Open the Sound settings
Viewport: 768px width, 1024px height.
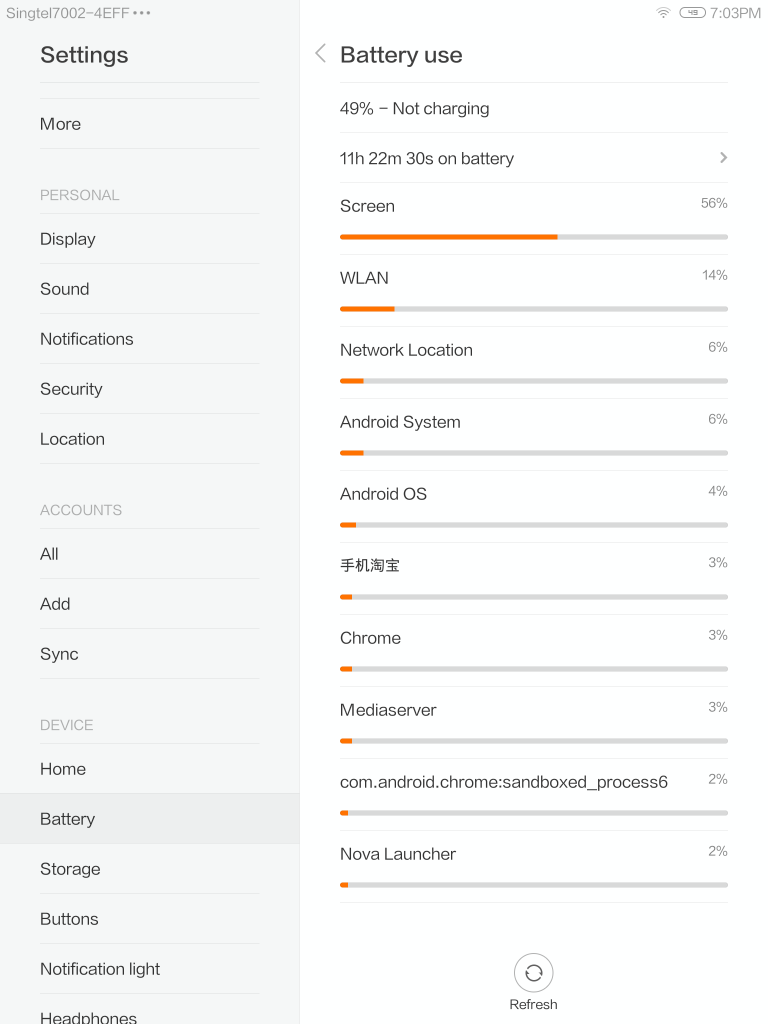click(x=64, y=288)
